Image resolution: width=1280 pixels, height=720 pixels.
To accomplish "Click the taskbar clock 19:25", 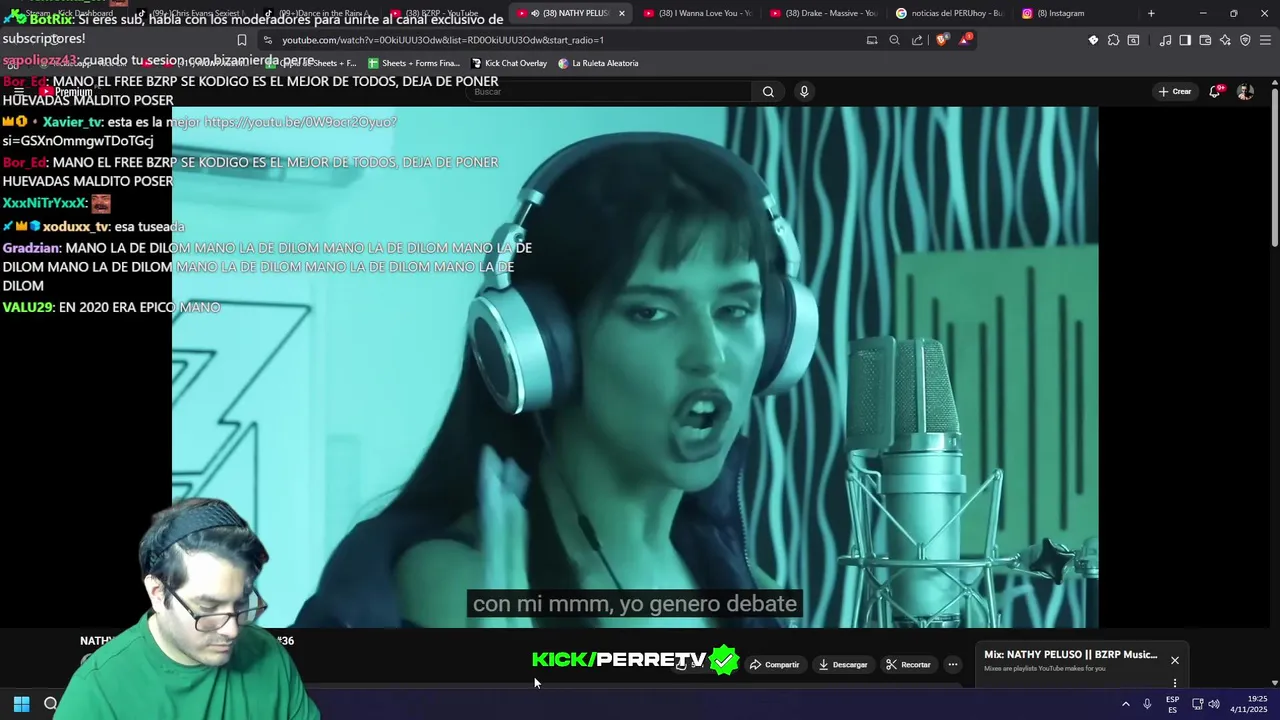I will 1249,704.
